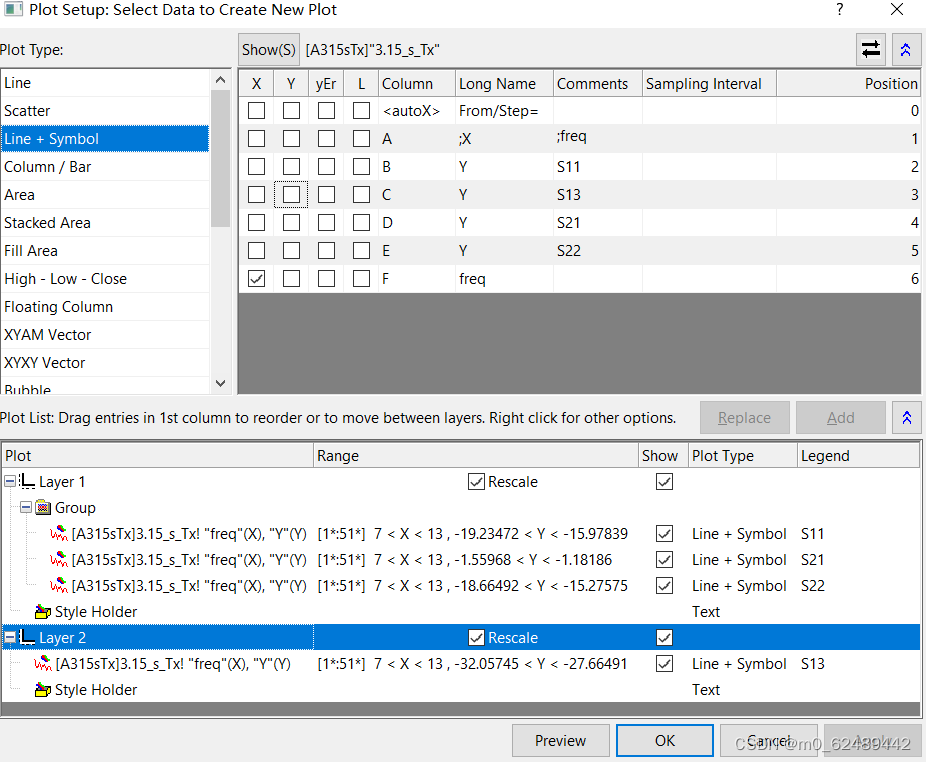Click the Add button
This screenshot has height=762, width=926.
coord(840,418)
